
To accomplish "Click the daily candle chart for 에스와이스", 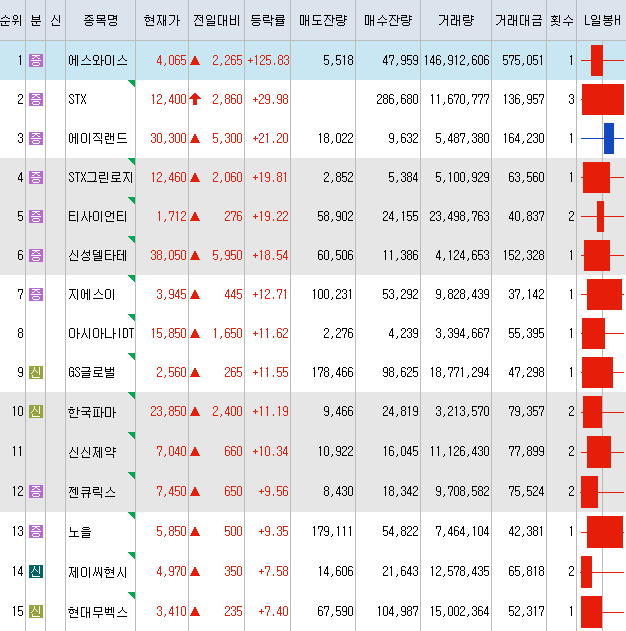I will 602,60.
